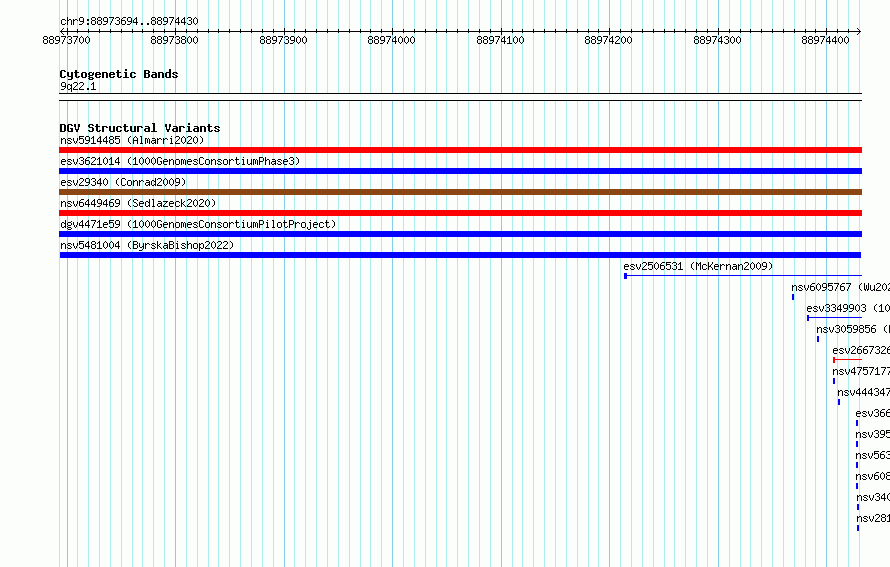Open nsv6449469 (Sedlazeck2020) variant label
Screen dimensions: 890x567
(x=138, y=203)
